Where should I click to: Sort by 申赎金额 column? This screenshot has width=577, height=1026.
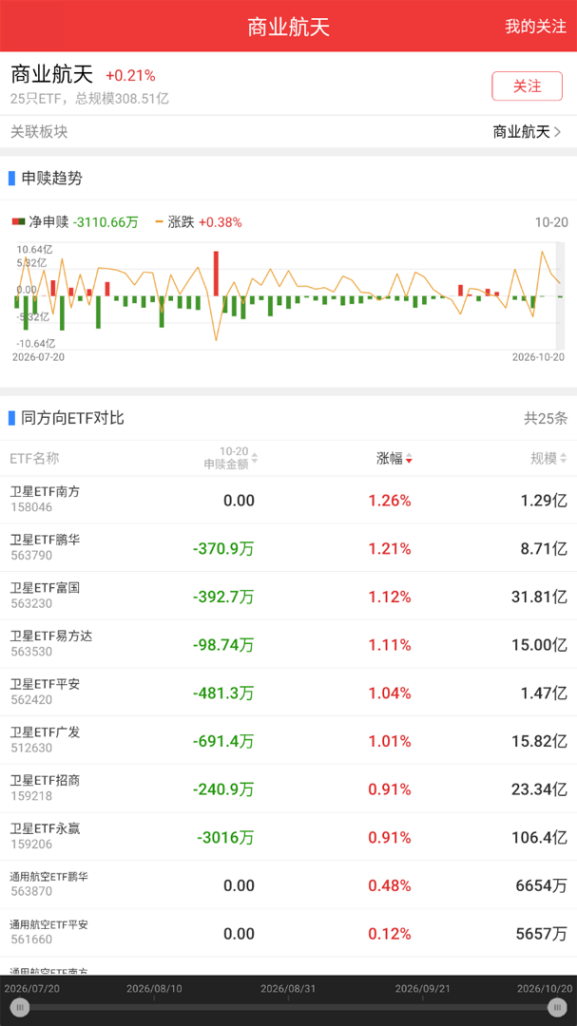[230, 457]
